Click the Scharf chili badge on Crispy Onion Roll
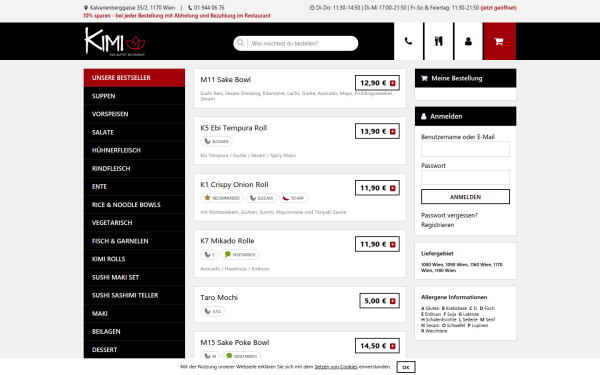The height and width of the screenshot is (375, 600). click(293, 198)
